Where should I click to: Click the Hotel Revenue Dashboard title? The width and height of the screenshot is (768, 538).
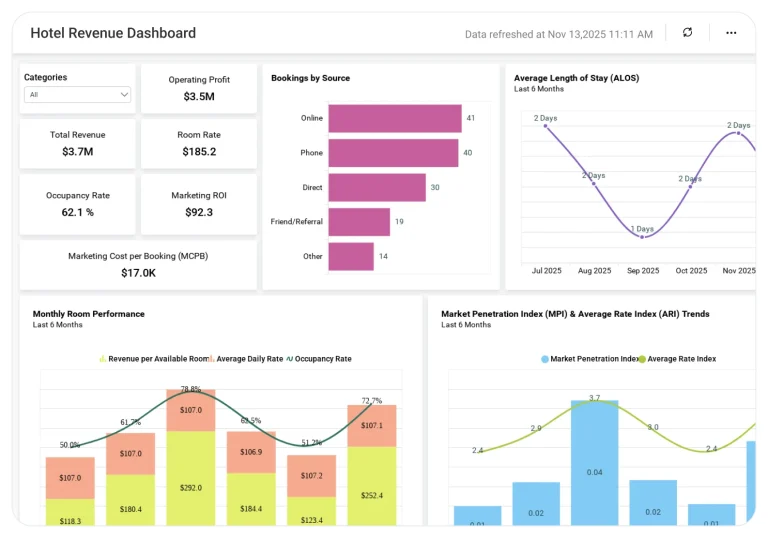pyautogui.click(x=113, y=33)
